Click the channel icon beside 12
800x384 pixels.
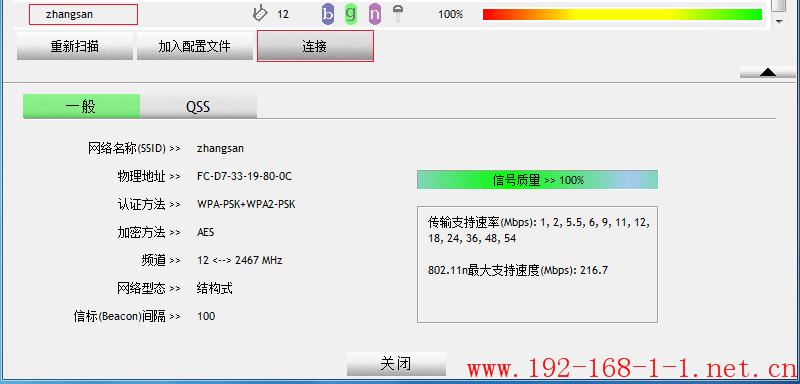260,14
